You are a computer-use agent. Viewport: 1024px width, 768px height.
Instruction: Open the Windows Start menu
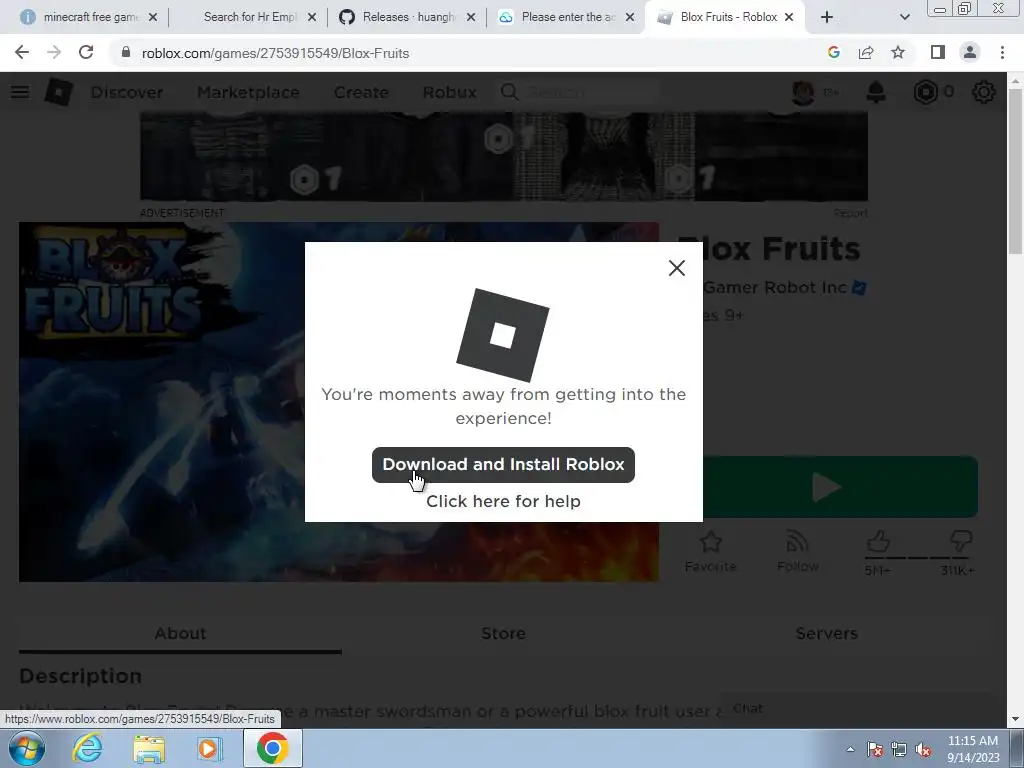coord(26,748)
